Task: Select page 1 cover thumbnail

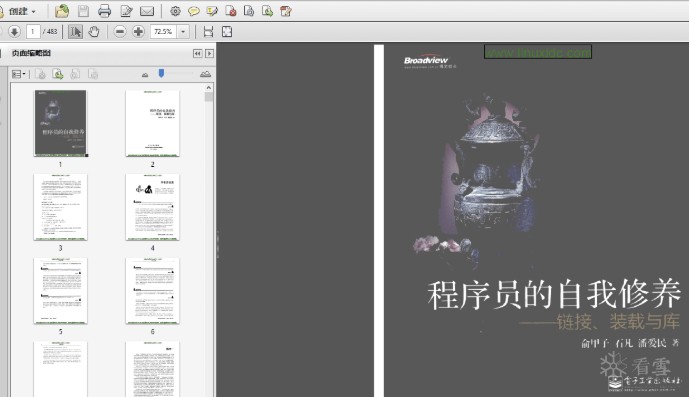Action: click(61, 123)
